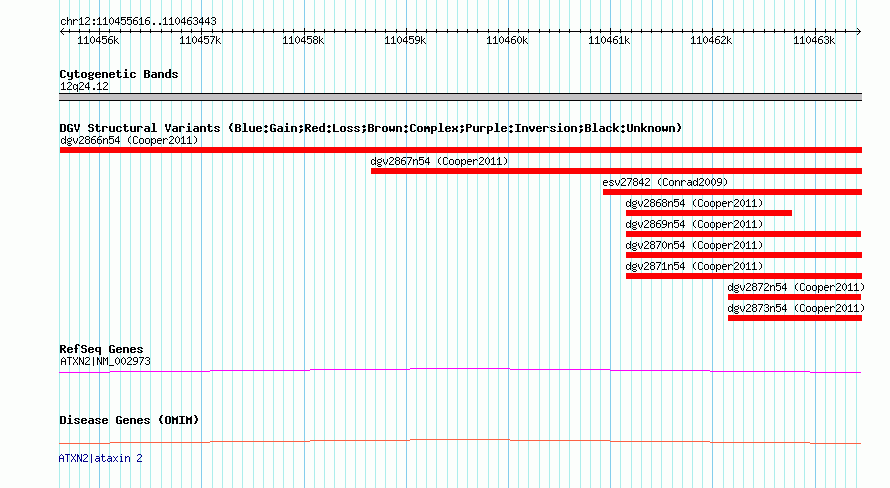The height and width of the screenshot is (488, 890).
Task: Click the 110461k ruler tick label
Action: click(610, 40)
